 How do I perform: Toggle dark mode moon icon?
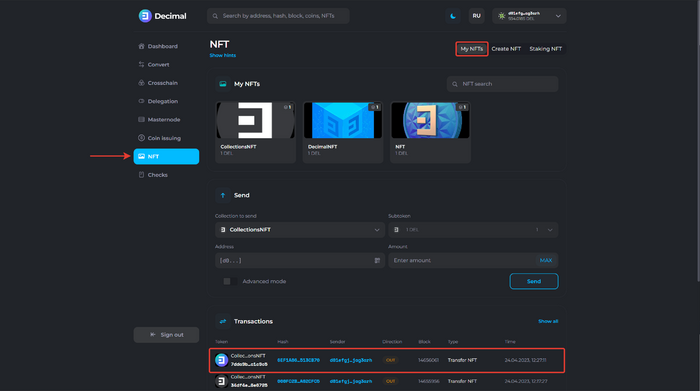click(x=453, y=16)
